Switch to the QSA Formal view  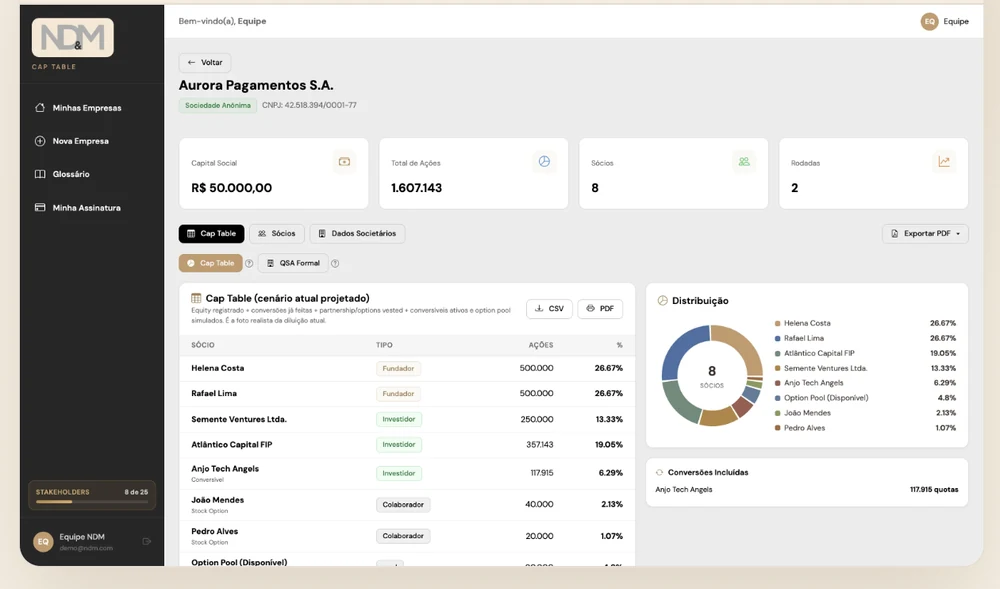point(293,263)
